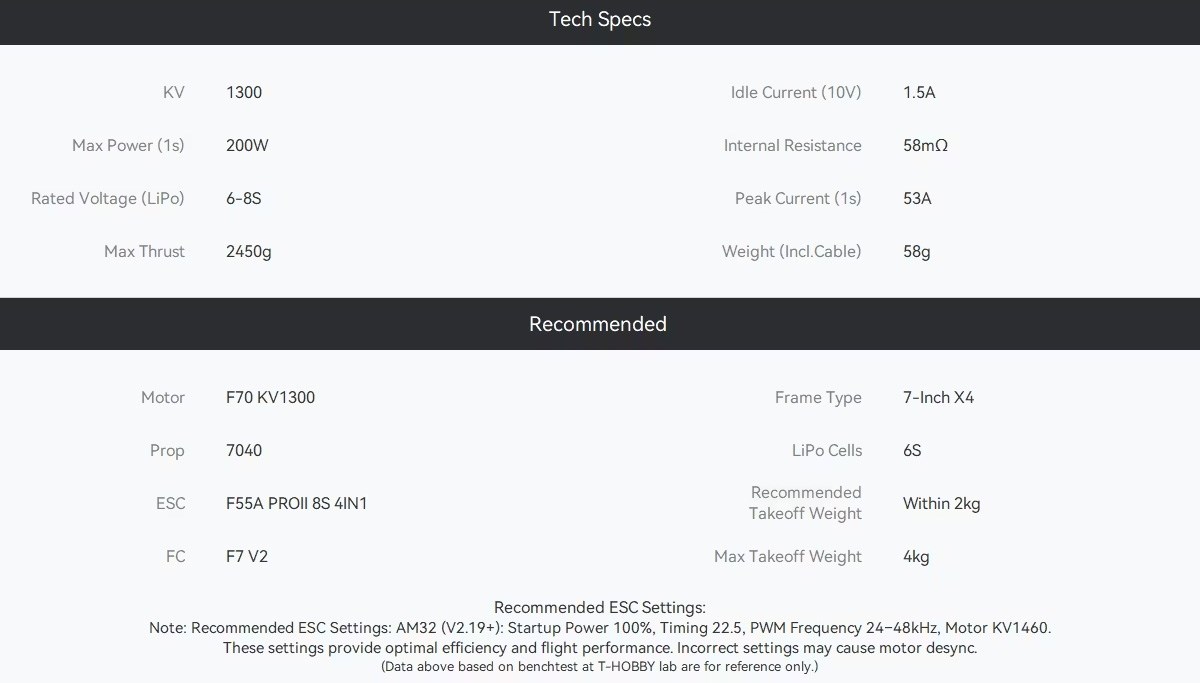Click the Rated Voltage (LiPo) label

(108, 198)
